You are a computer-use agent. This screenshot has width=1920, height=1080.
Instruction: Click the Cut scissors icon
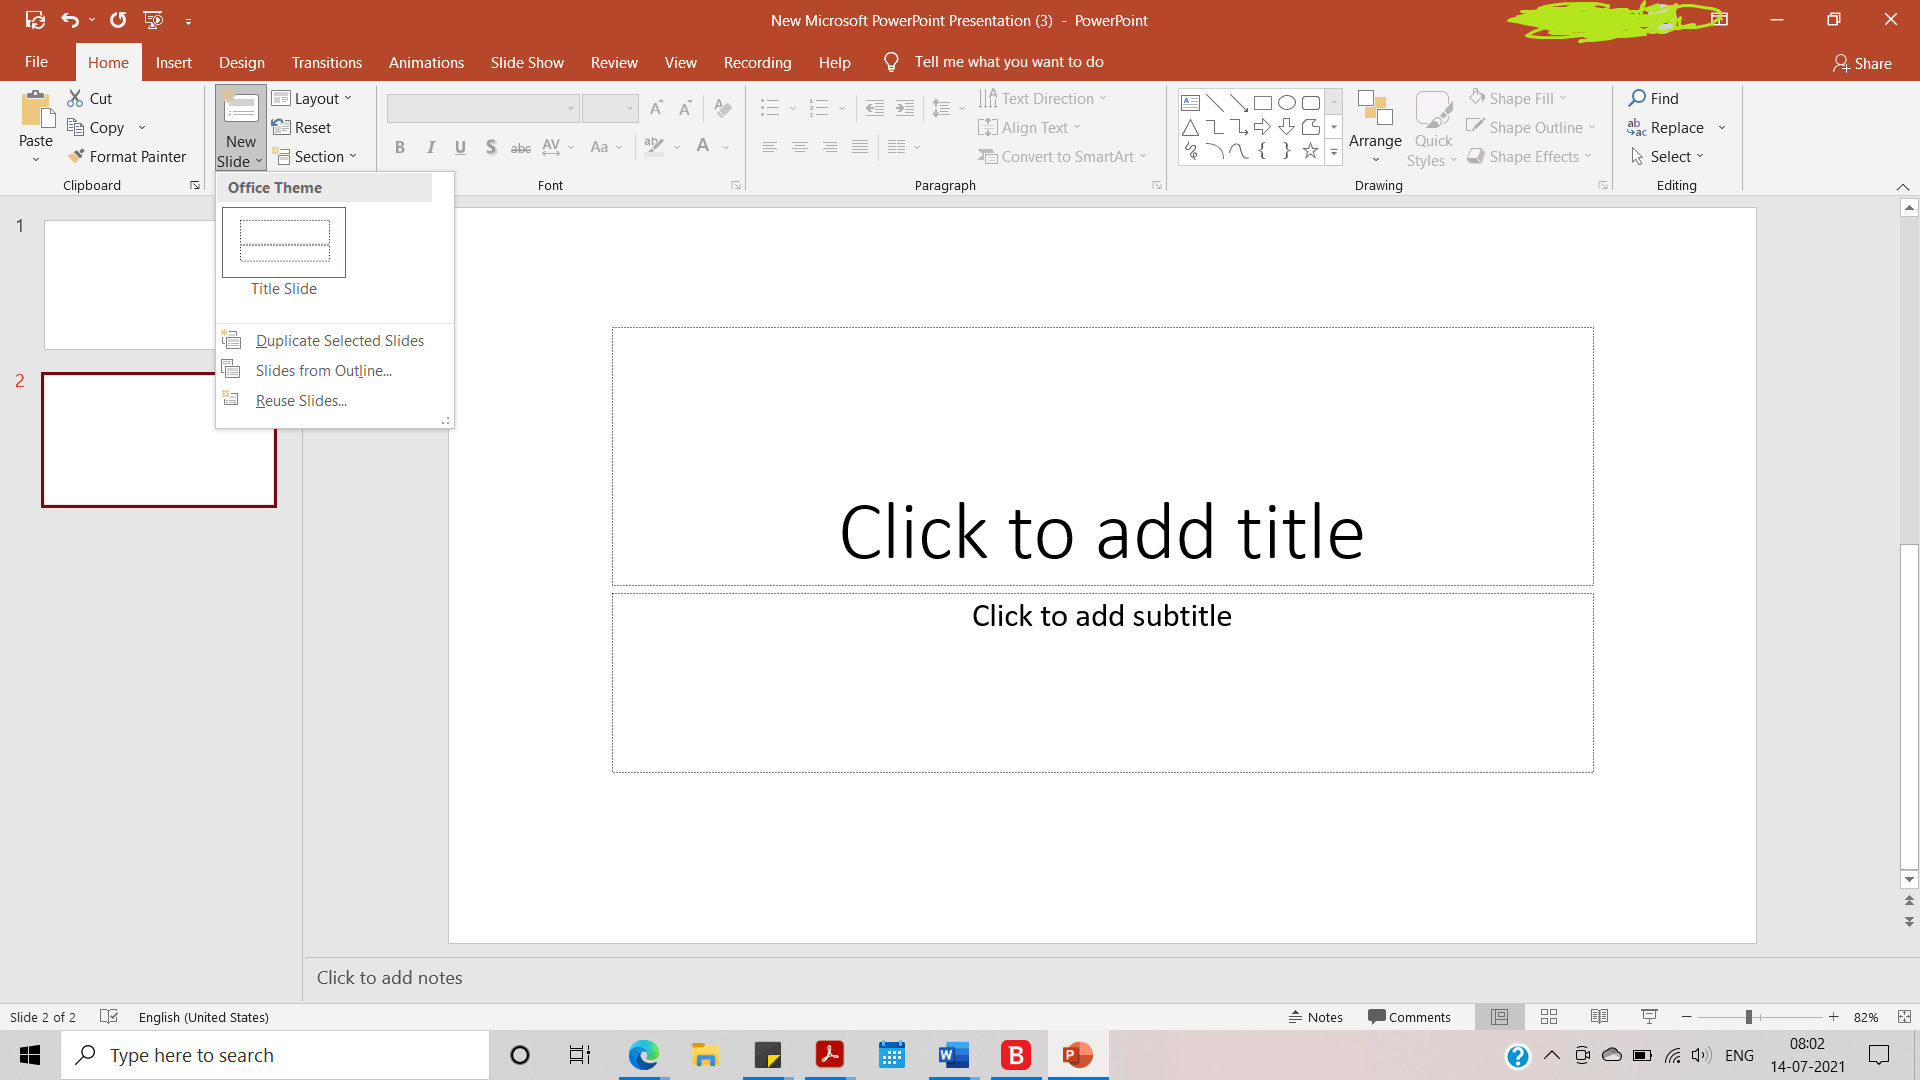pyautogui.click(x=75, y=98)
